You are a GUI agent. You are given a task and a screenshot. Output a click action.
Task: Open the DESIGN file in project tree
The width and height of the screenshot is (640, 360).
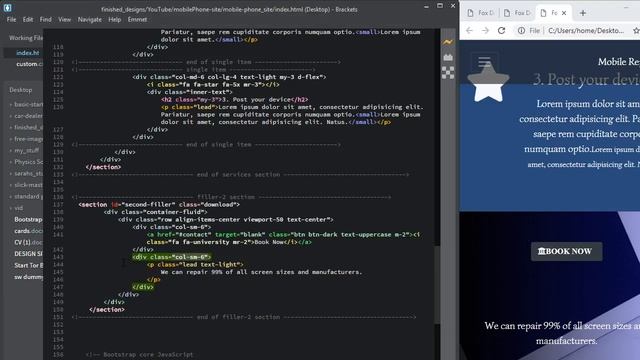click(x=28, y=253)
